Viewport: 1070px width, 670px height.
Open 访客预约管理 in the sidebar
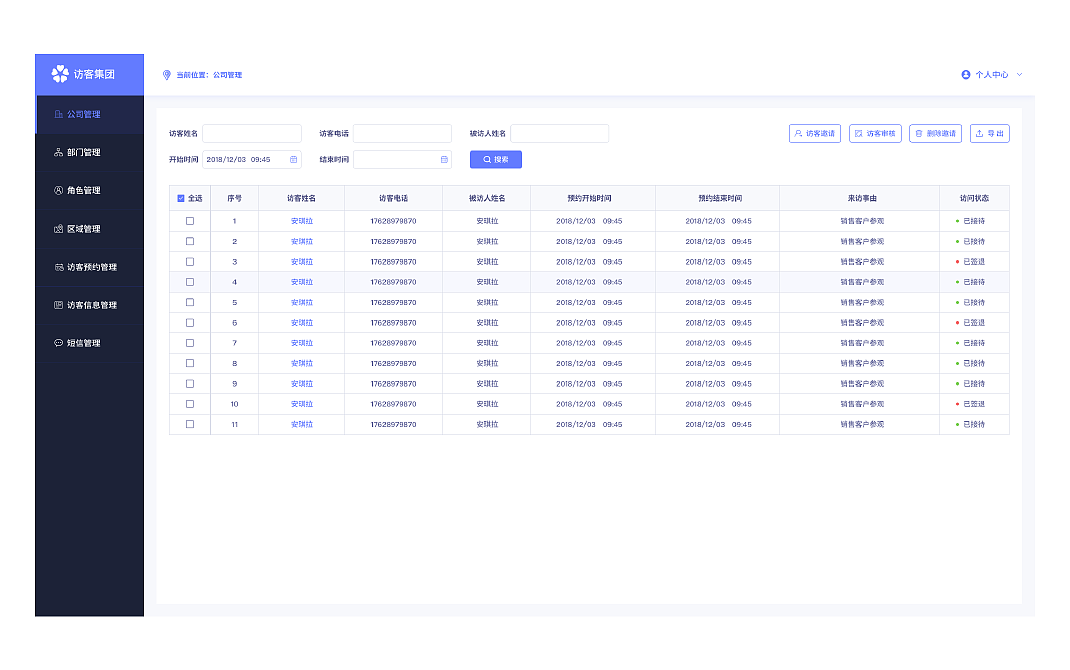click(x=89, y=267)
